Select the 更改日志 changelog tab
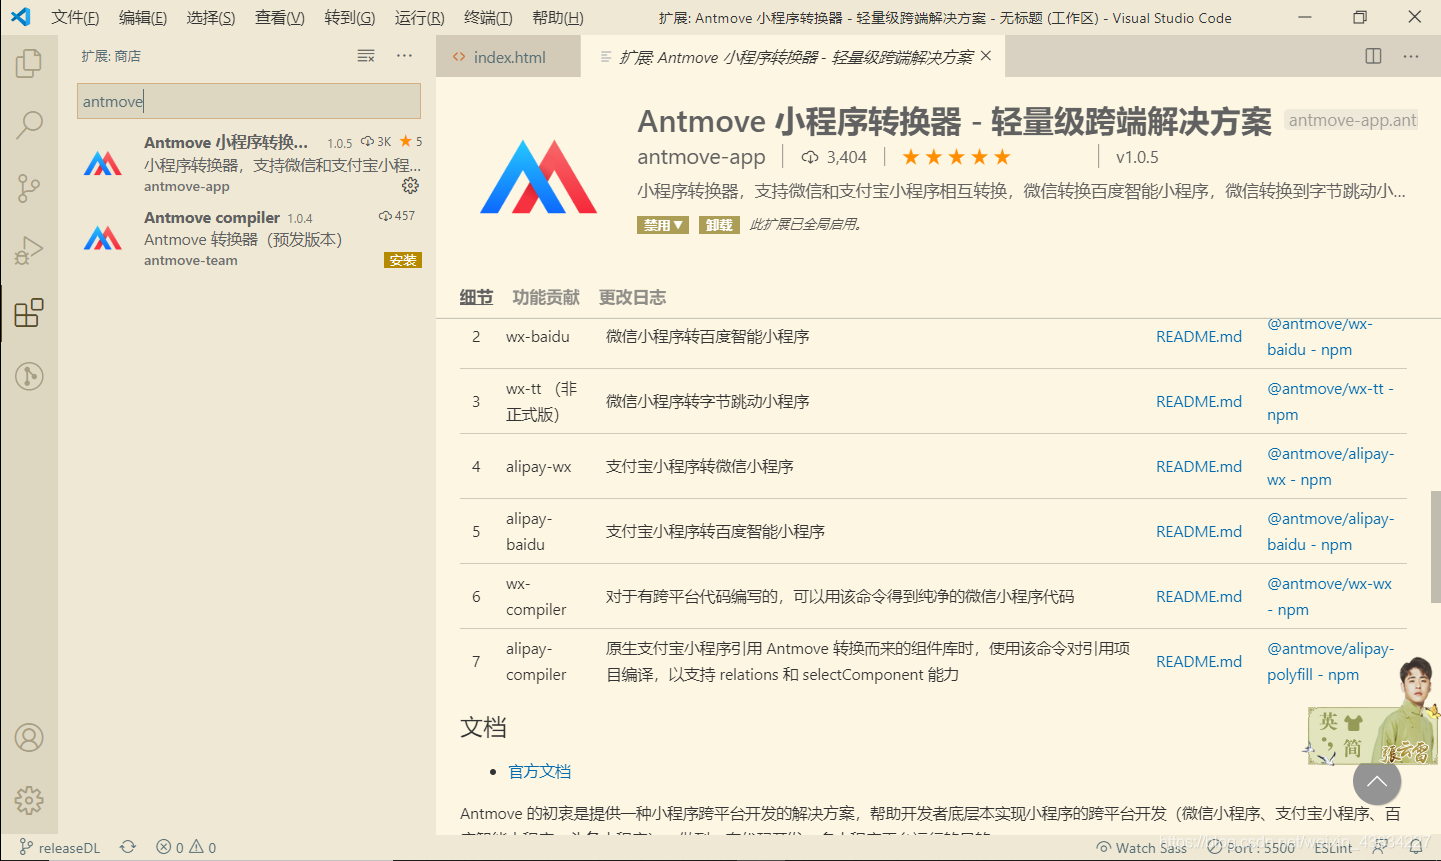This screenshot has width=1441, height=861. (632, 297)
